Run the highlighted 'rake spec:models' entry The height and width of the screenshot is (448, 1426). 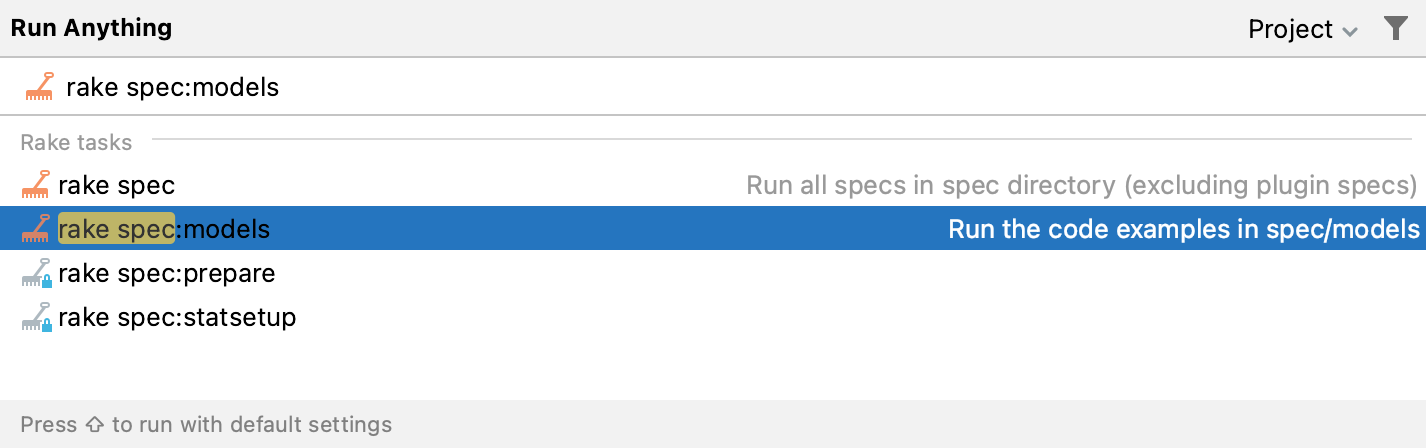(164, 229)
